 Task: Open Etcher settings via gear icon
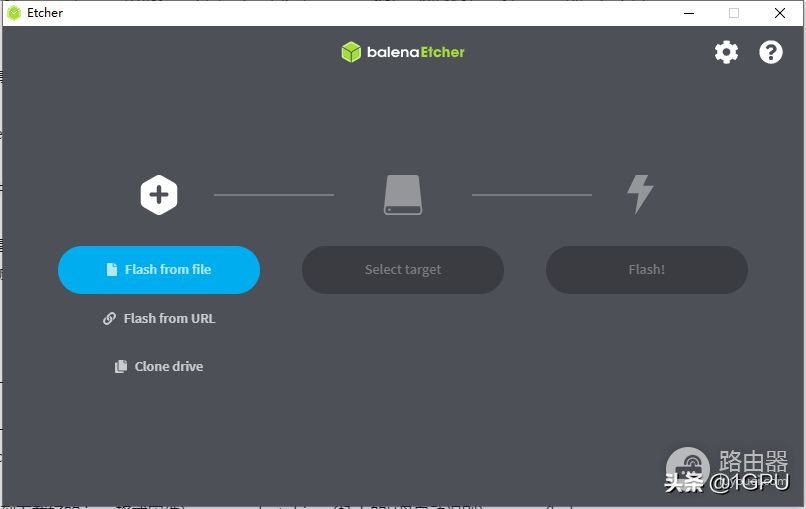point(726,52)
